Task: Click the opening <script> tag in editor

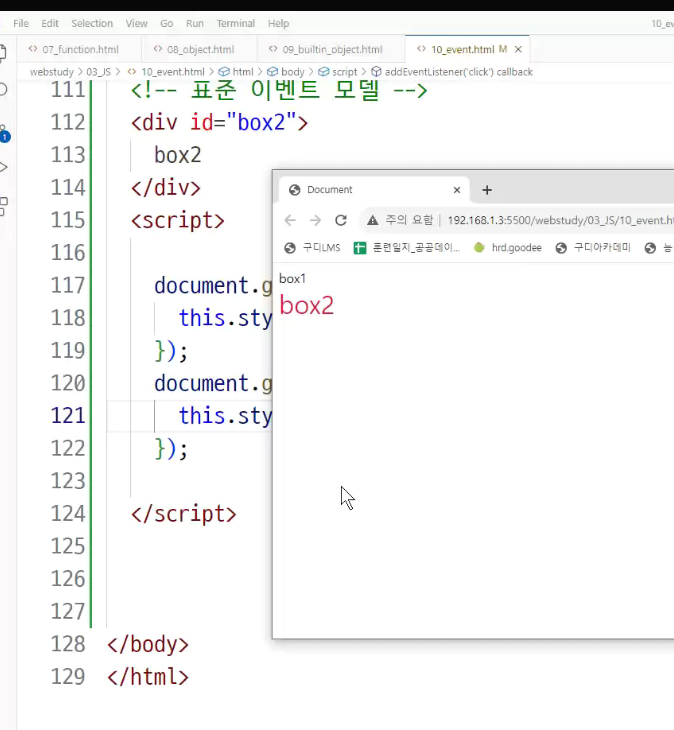Action: pyautogui.click(x=178, y=220)
